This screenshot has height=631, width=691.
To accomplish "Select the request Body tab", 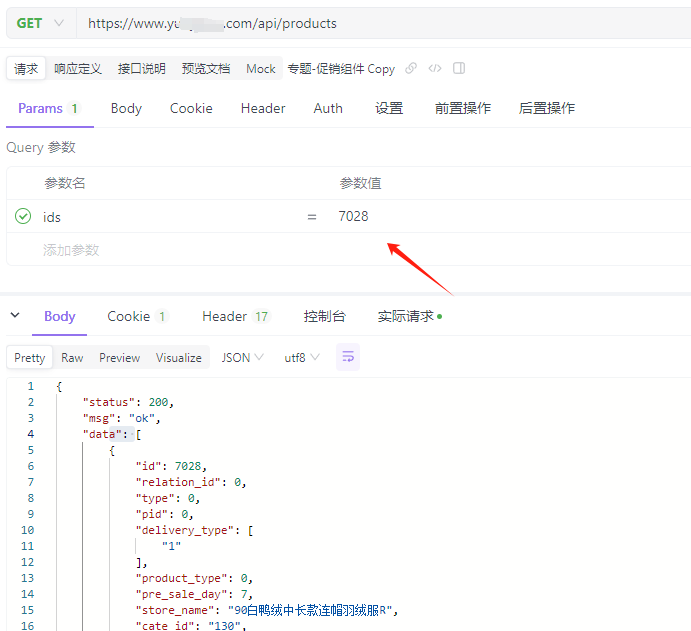I will pyautogui.click(x=126, y=108).
